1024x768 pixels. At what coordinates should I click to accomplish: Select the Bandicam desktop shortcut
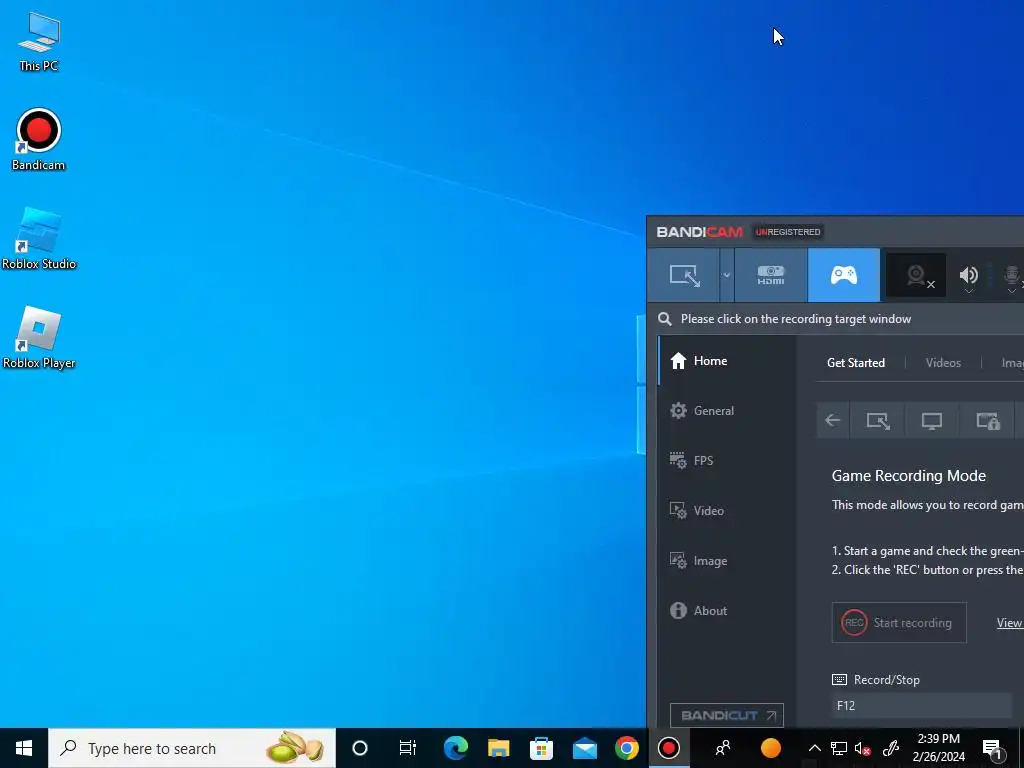[39, 140]
